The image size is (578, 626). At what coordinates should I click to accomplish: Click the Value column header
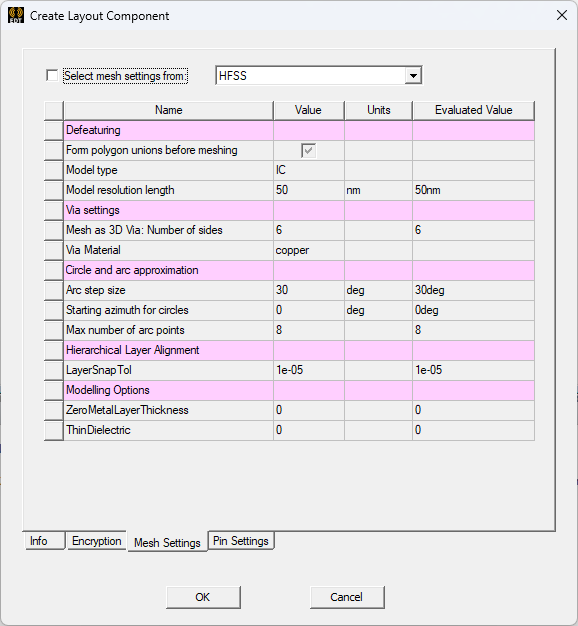[x=309, y=110]
